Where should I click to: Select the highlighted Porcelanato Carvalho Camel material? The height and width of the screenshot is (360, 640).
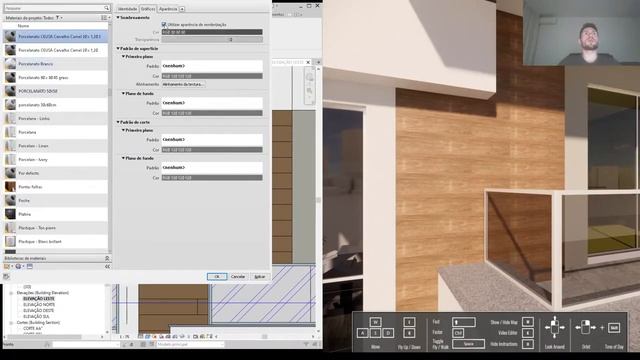pos(56,36)
